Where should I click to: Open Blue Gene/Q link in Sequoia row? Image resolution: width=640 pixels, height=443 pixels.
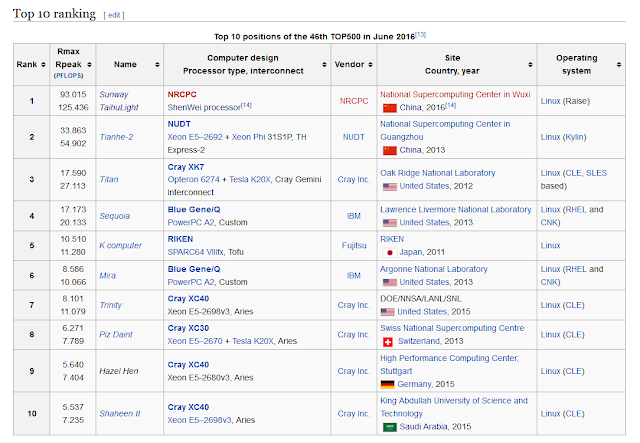point(194,209)
